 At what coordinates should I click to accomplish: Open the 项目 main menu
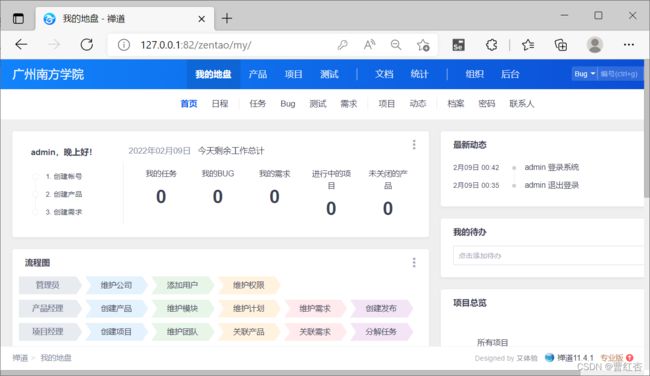[x=293, y=74]
